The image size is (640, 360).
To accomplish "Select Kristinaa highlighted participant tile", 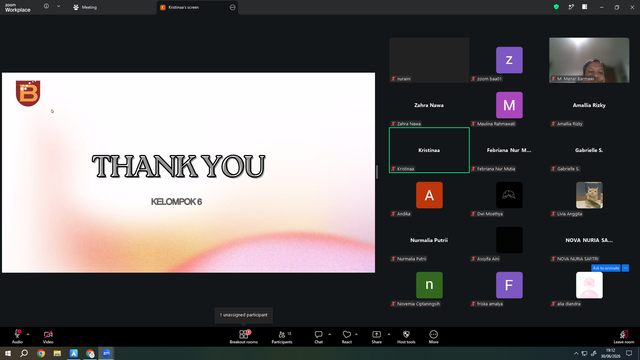I will pyautogui.click(x=429, y=150).
